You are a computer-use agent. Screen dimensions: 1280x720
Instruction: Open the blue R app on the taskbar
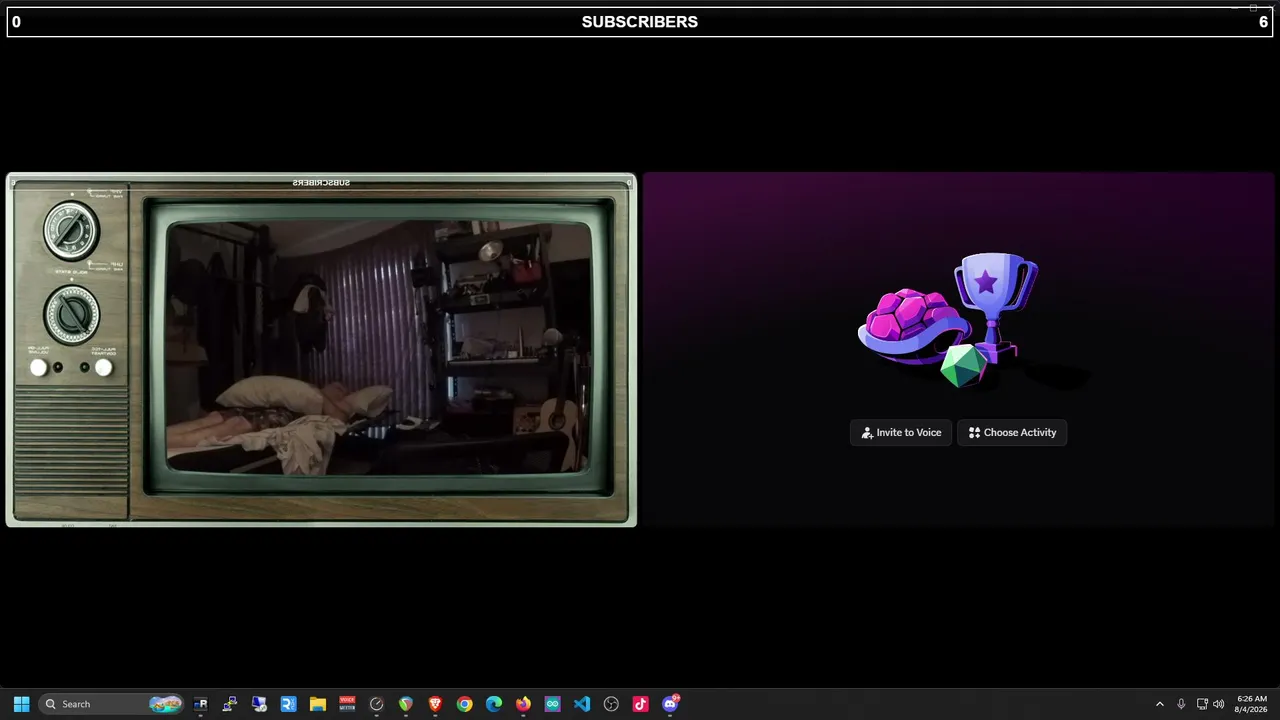pos(288,704)
